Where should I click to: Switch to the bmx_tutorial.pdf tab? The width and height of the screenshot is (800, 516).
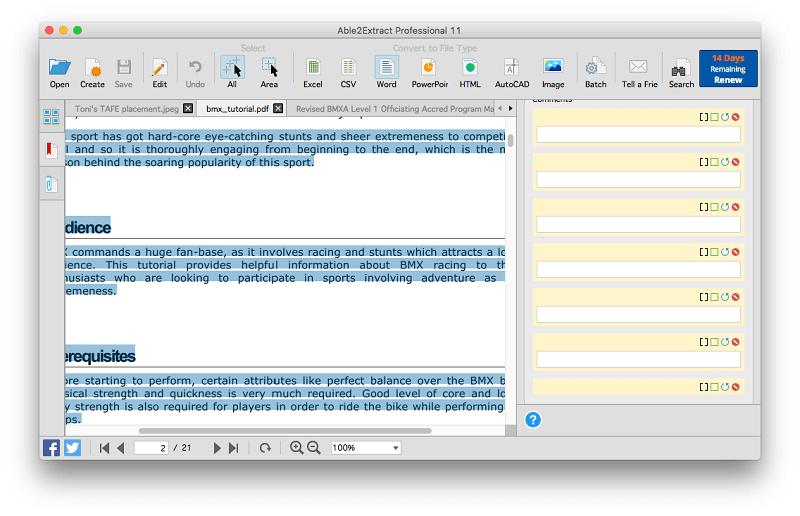pos(237,109)
